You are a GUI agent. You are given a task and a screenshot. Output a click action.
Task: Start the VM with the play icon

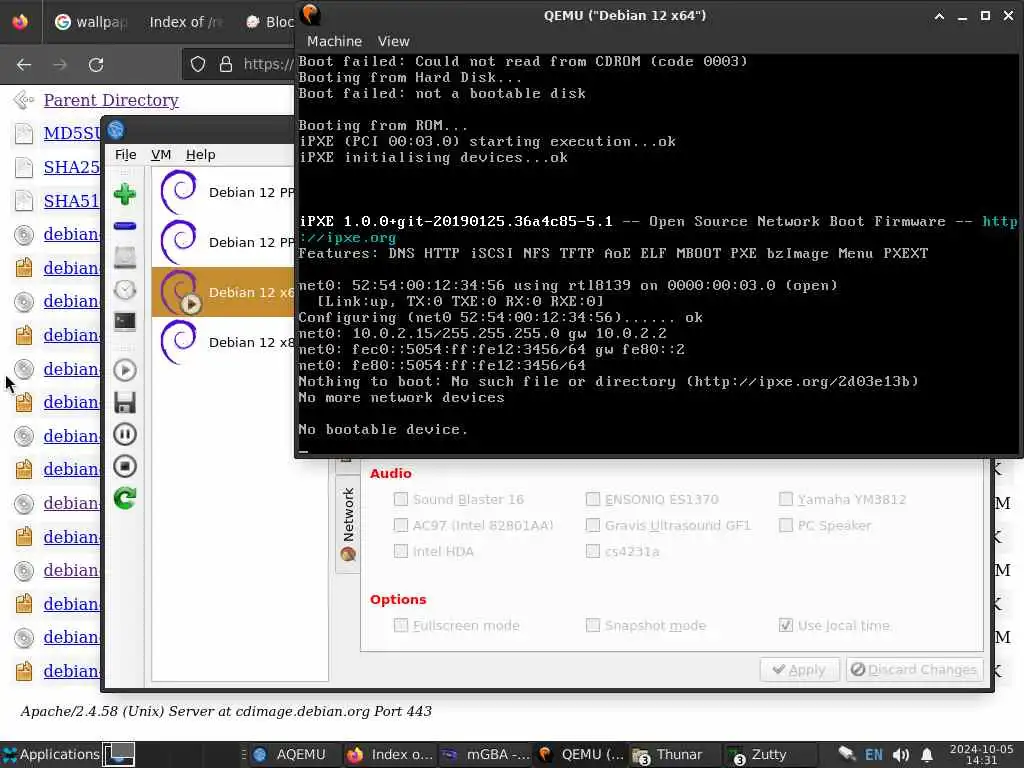click(x=125, y=370)
